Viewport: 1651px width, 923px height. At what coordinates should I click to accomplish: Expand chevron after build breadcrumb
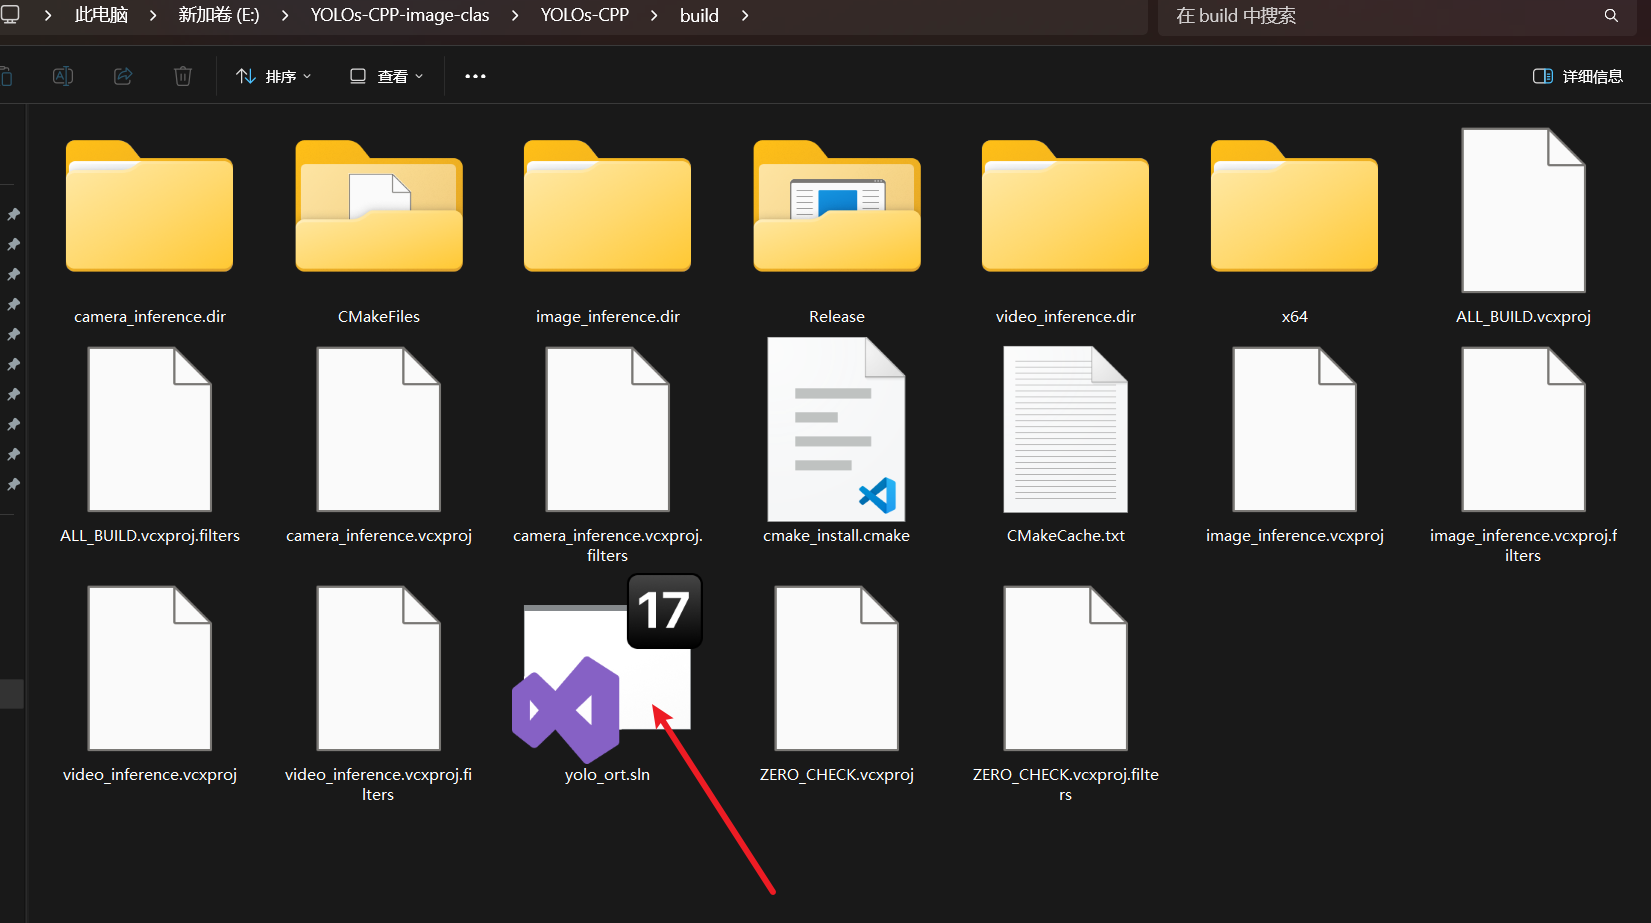tap(745, 16)
